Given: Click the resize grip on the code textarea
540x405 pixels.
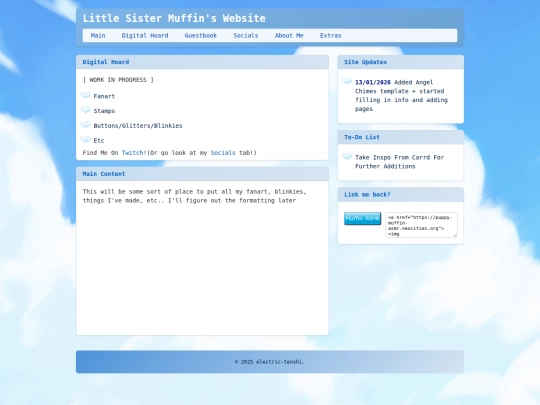Looking at the screenshot, I should 455,235.
